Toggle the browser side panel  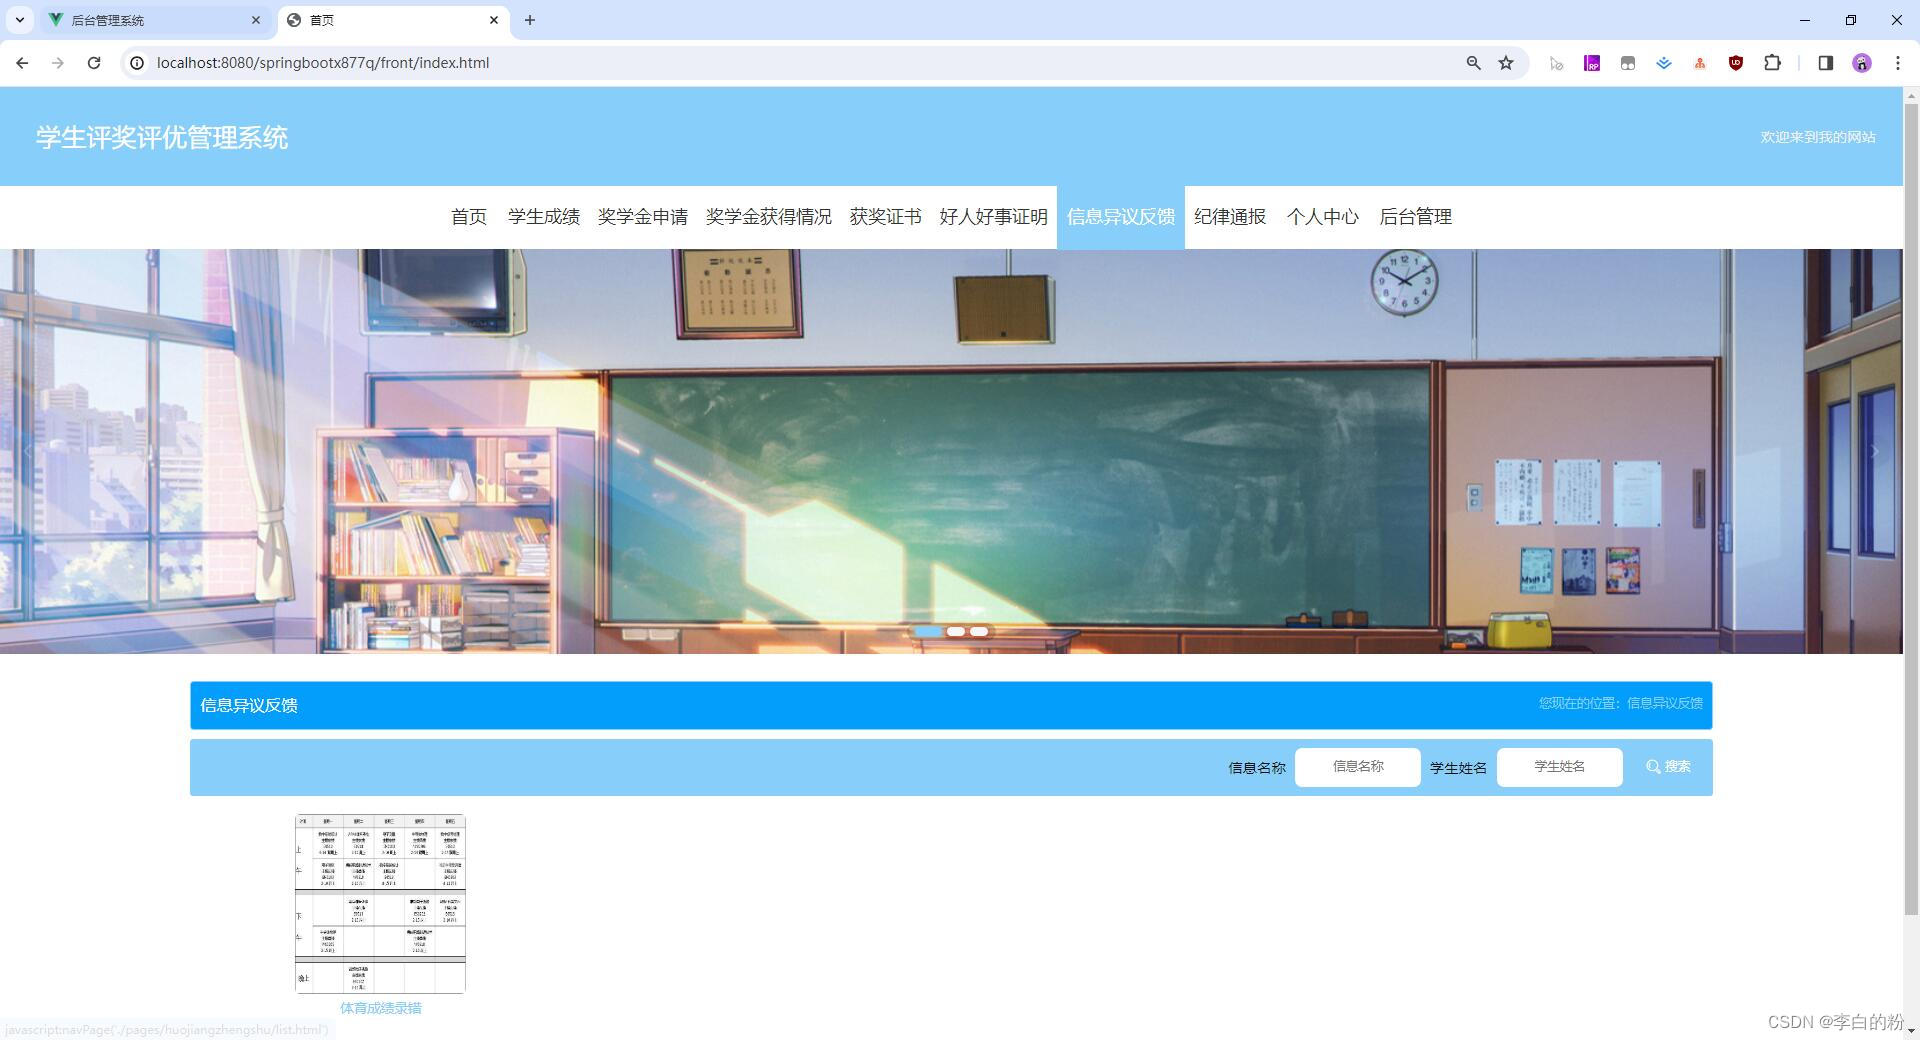pos(1825,63)
